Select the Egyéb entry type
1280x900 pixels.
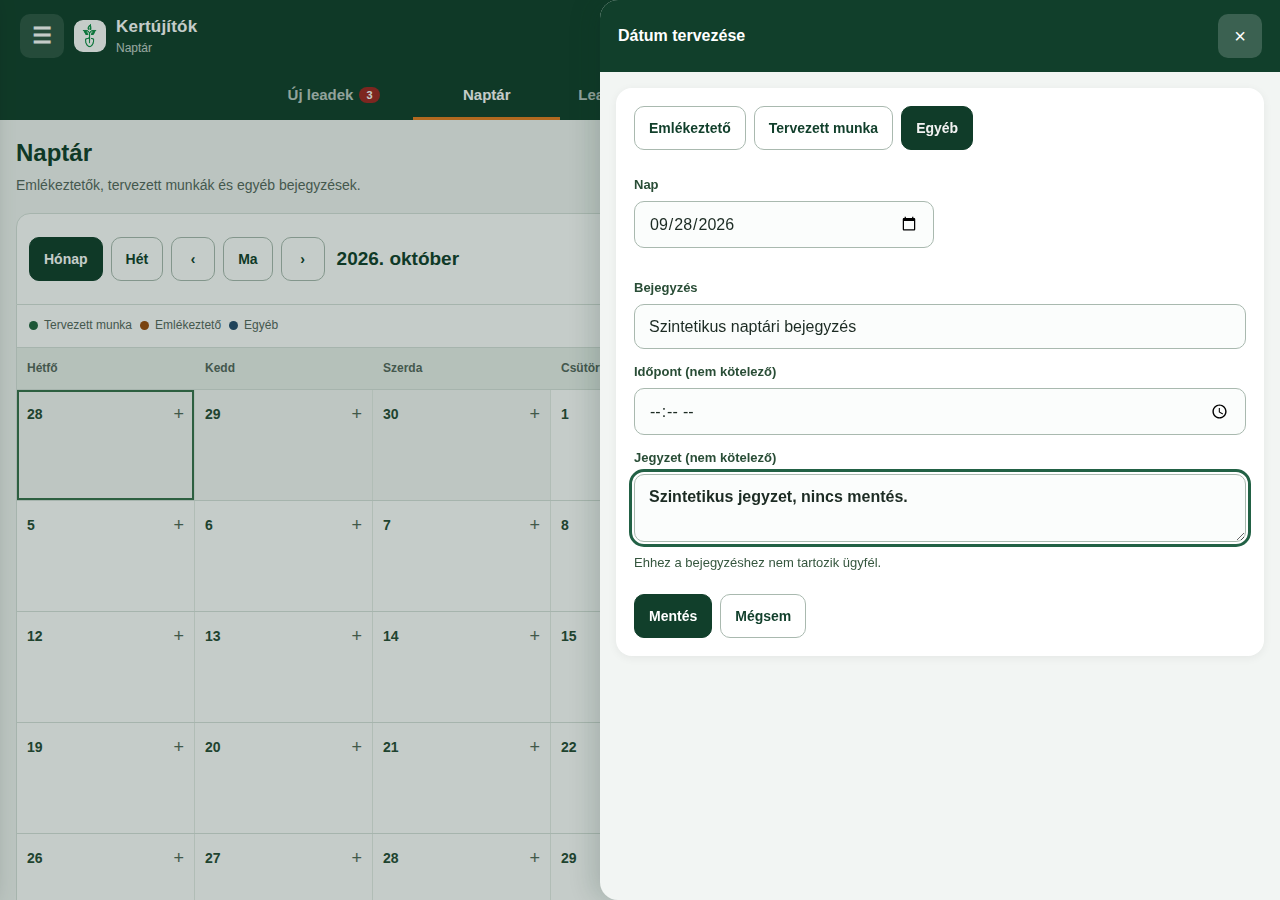click(937, 128)
